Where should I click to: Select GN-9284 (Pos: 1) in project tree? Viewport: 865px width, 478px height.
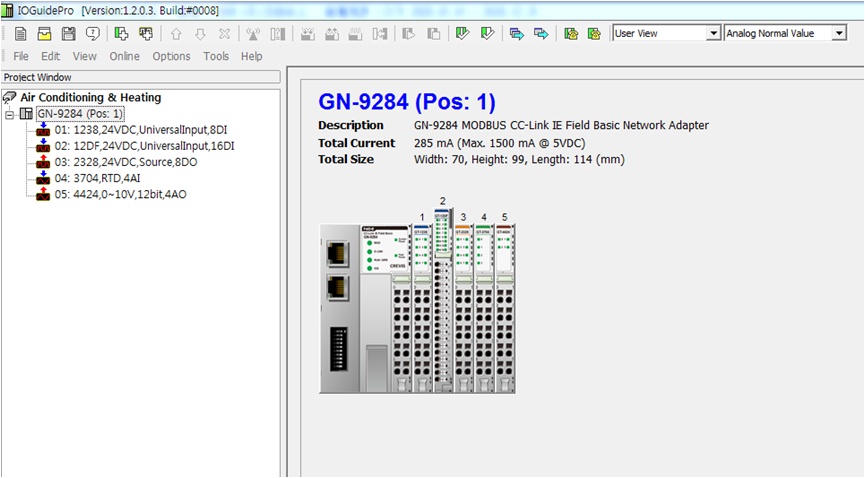click(x=80, y=114)
